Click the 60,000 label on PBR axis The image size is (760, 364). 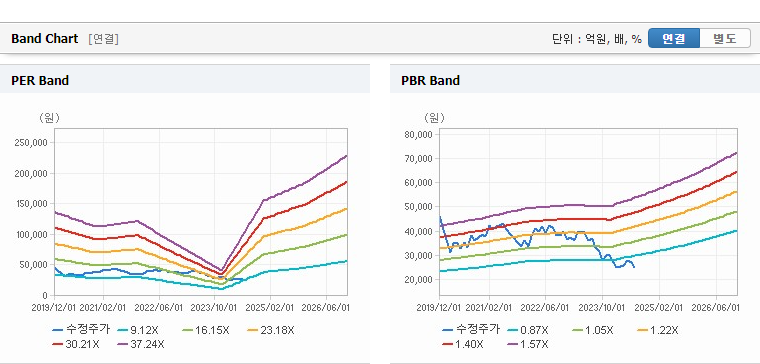coord(418,183)
